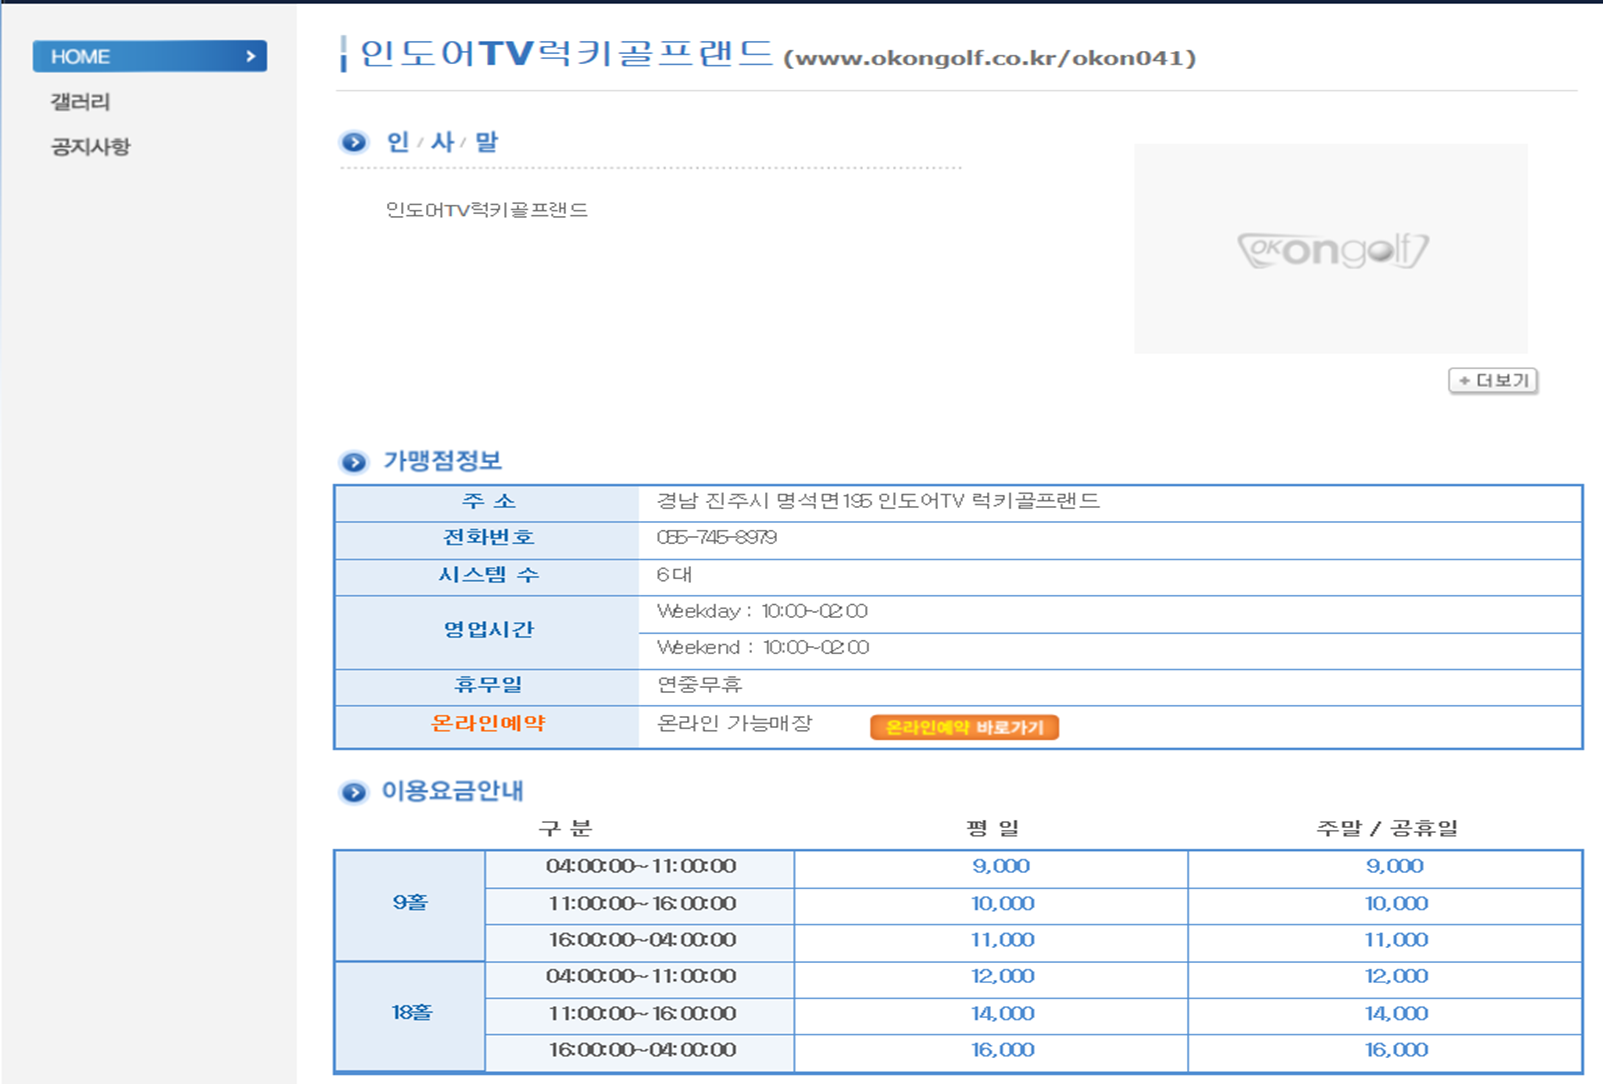
Task: Click the round bullet icon beside 인사말
Action: pyautogui.click(x=354, y=142)
